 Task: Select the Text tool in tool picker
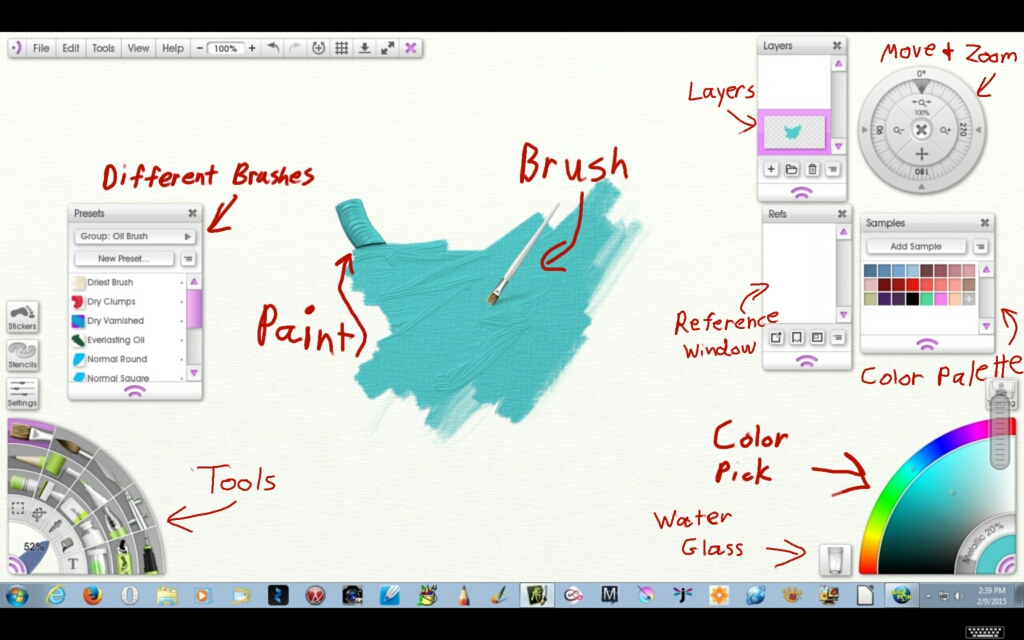tap(73, 564)
